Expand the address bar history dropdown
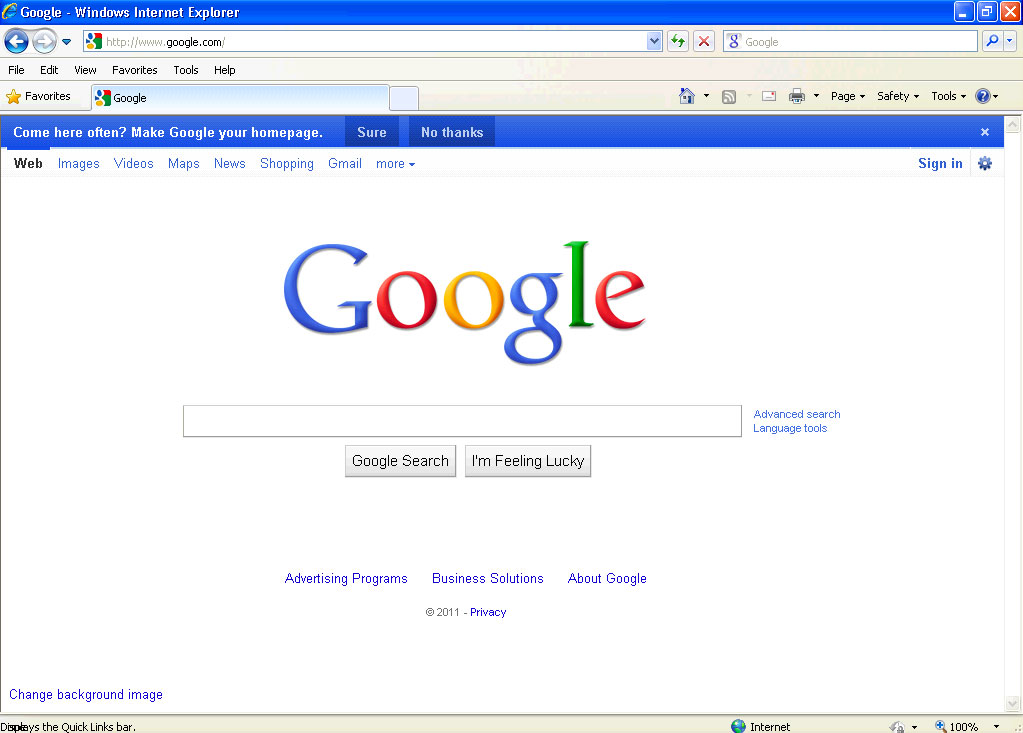Screen dimensions: 1023x733 (653, 41)
